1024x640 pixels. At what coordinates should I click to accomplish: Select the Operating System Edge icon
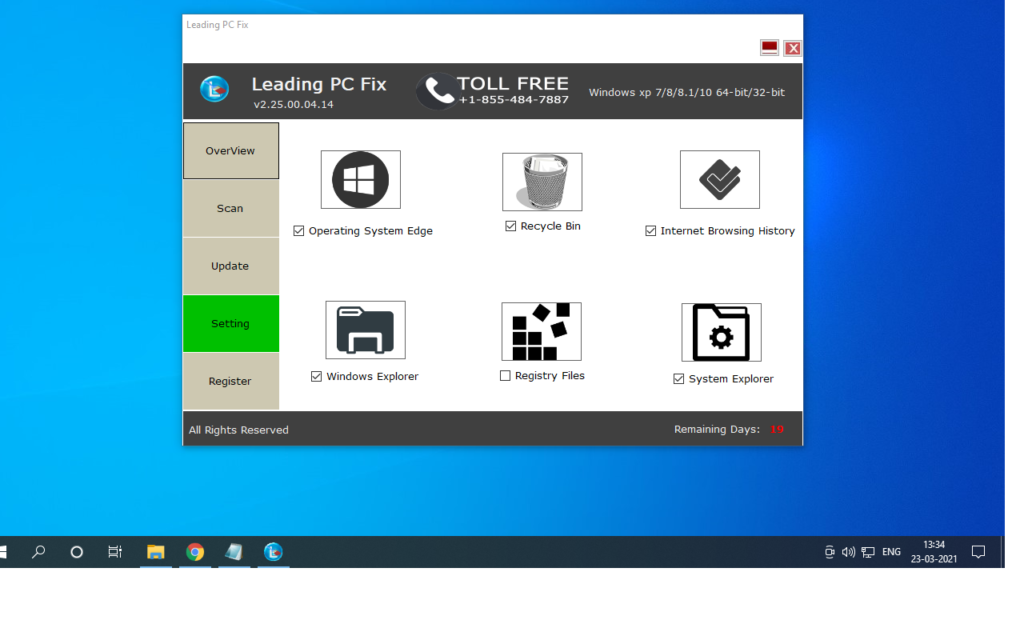coord(360,180)
